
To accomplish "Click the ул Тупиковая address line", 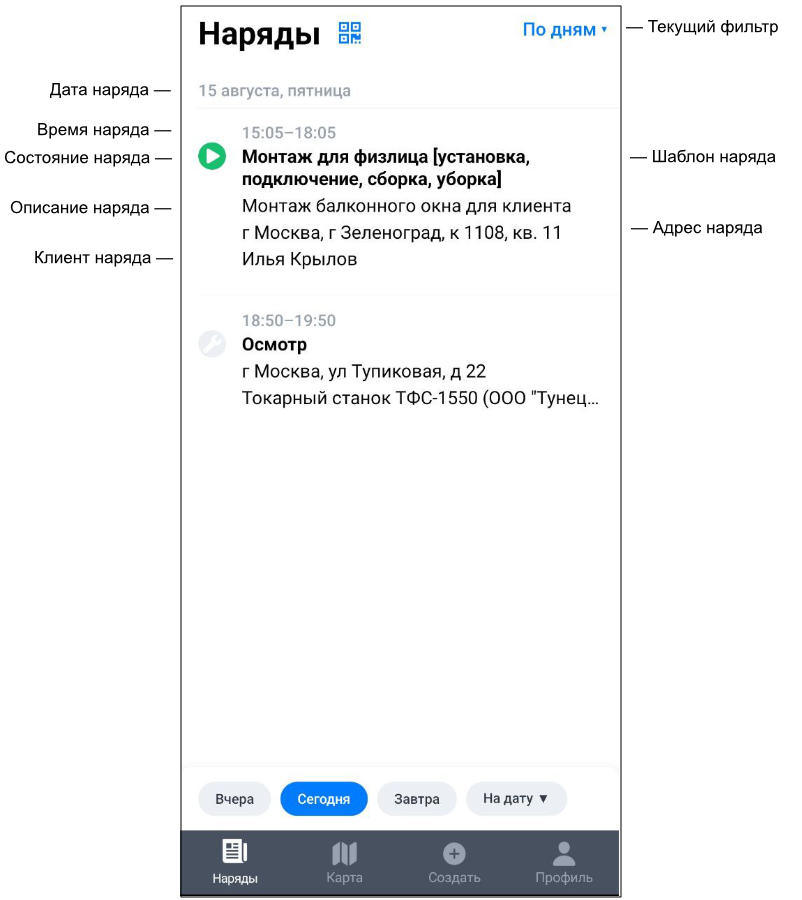I will pyautogui.click(x=364, y=371).
